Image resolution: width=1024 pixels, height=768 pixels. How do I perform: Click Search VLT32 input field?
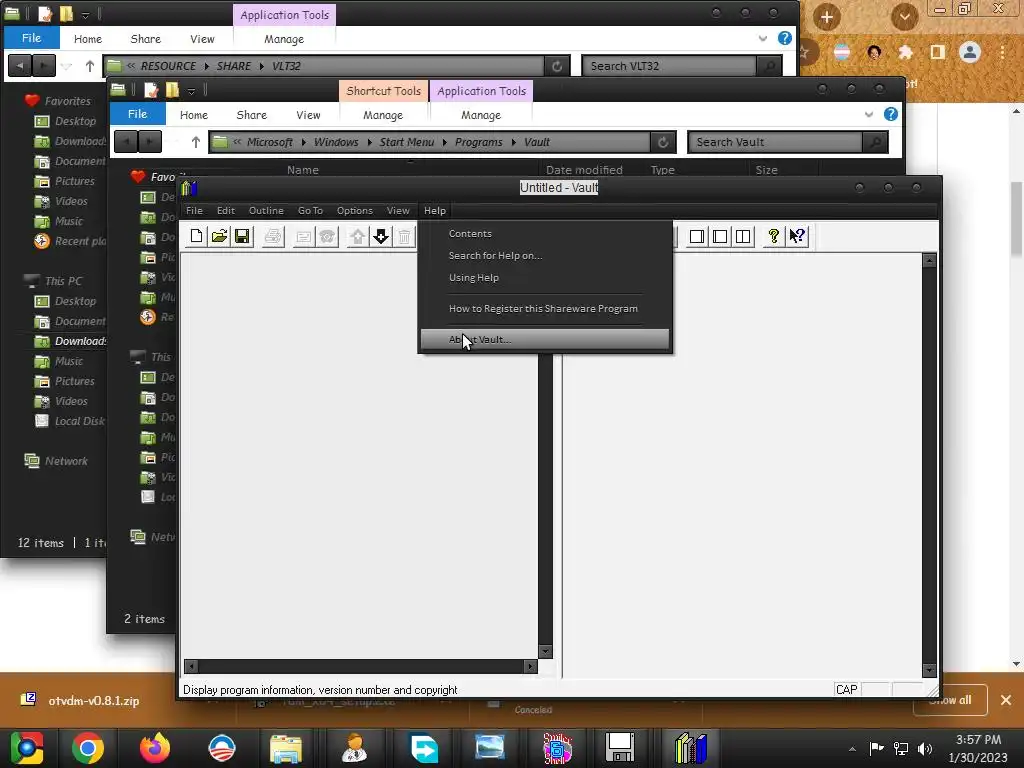671,66
